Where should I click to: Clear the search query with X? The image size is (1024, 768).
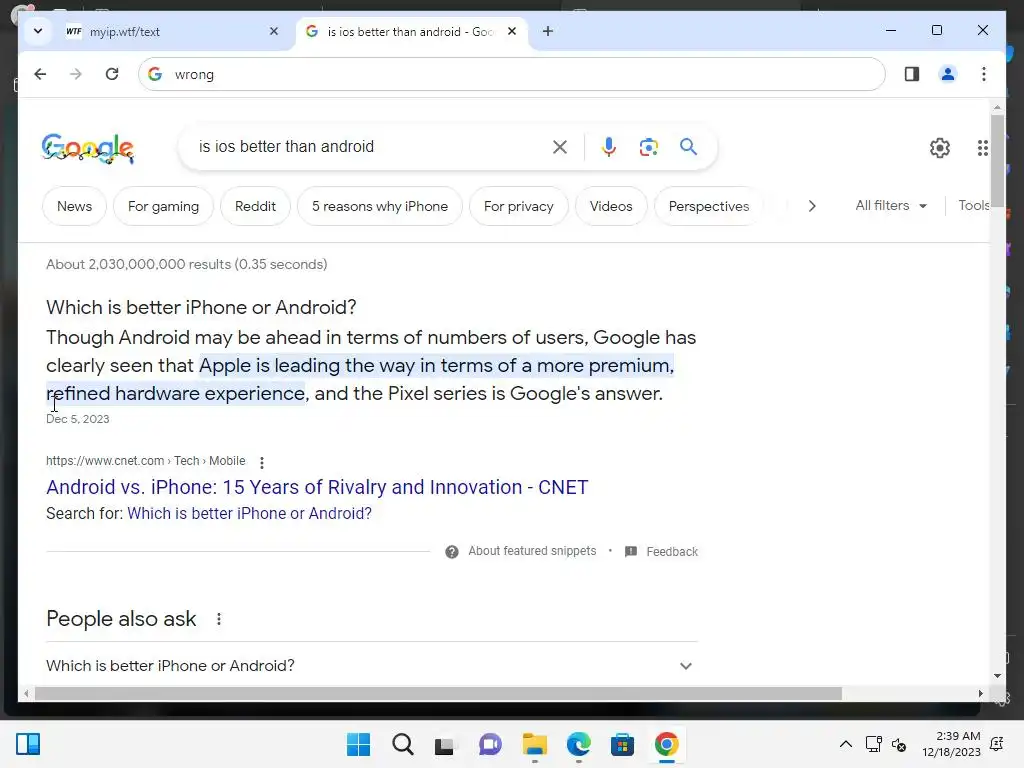[x=560, y=147]
